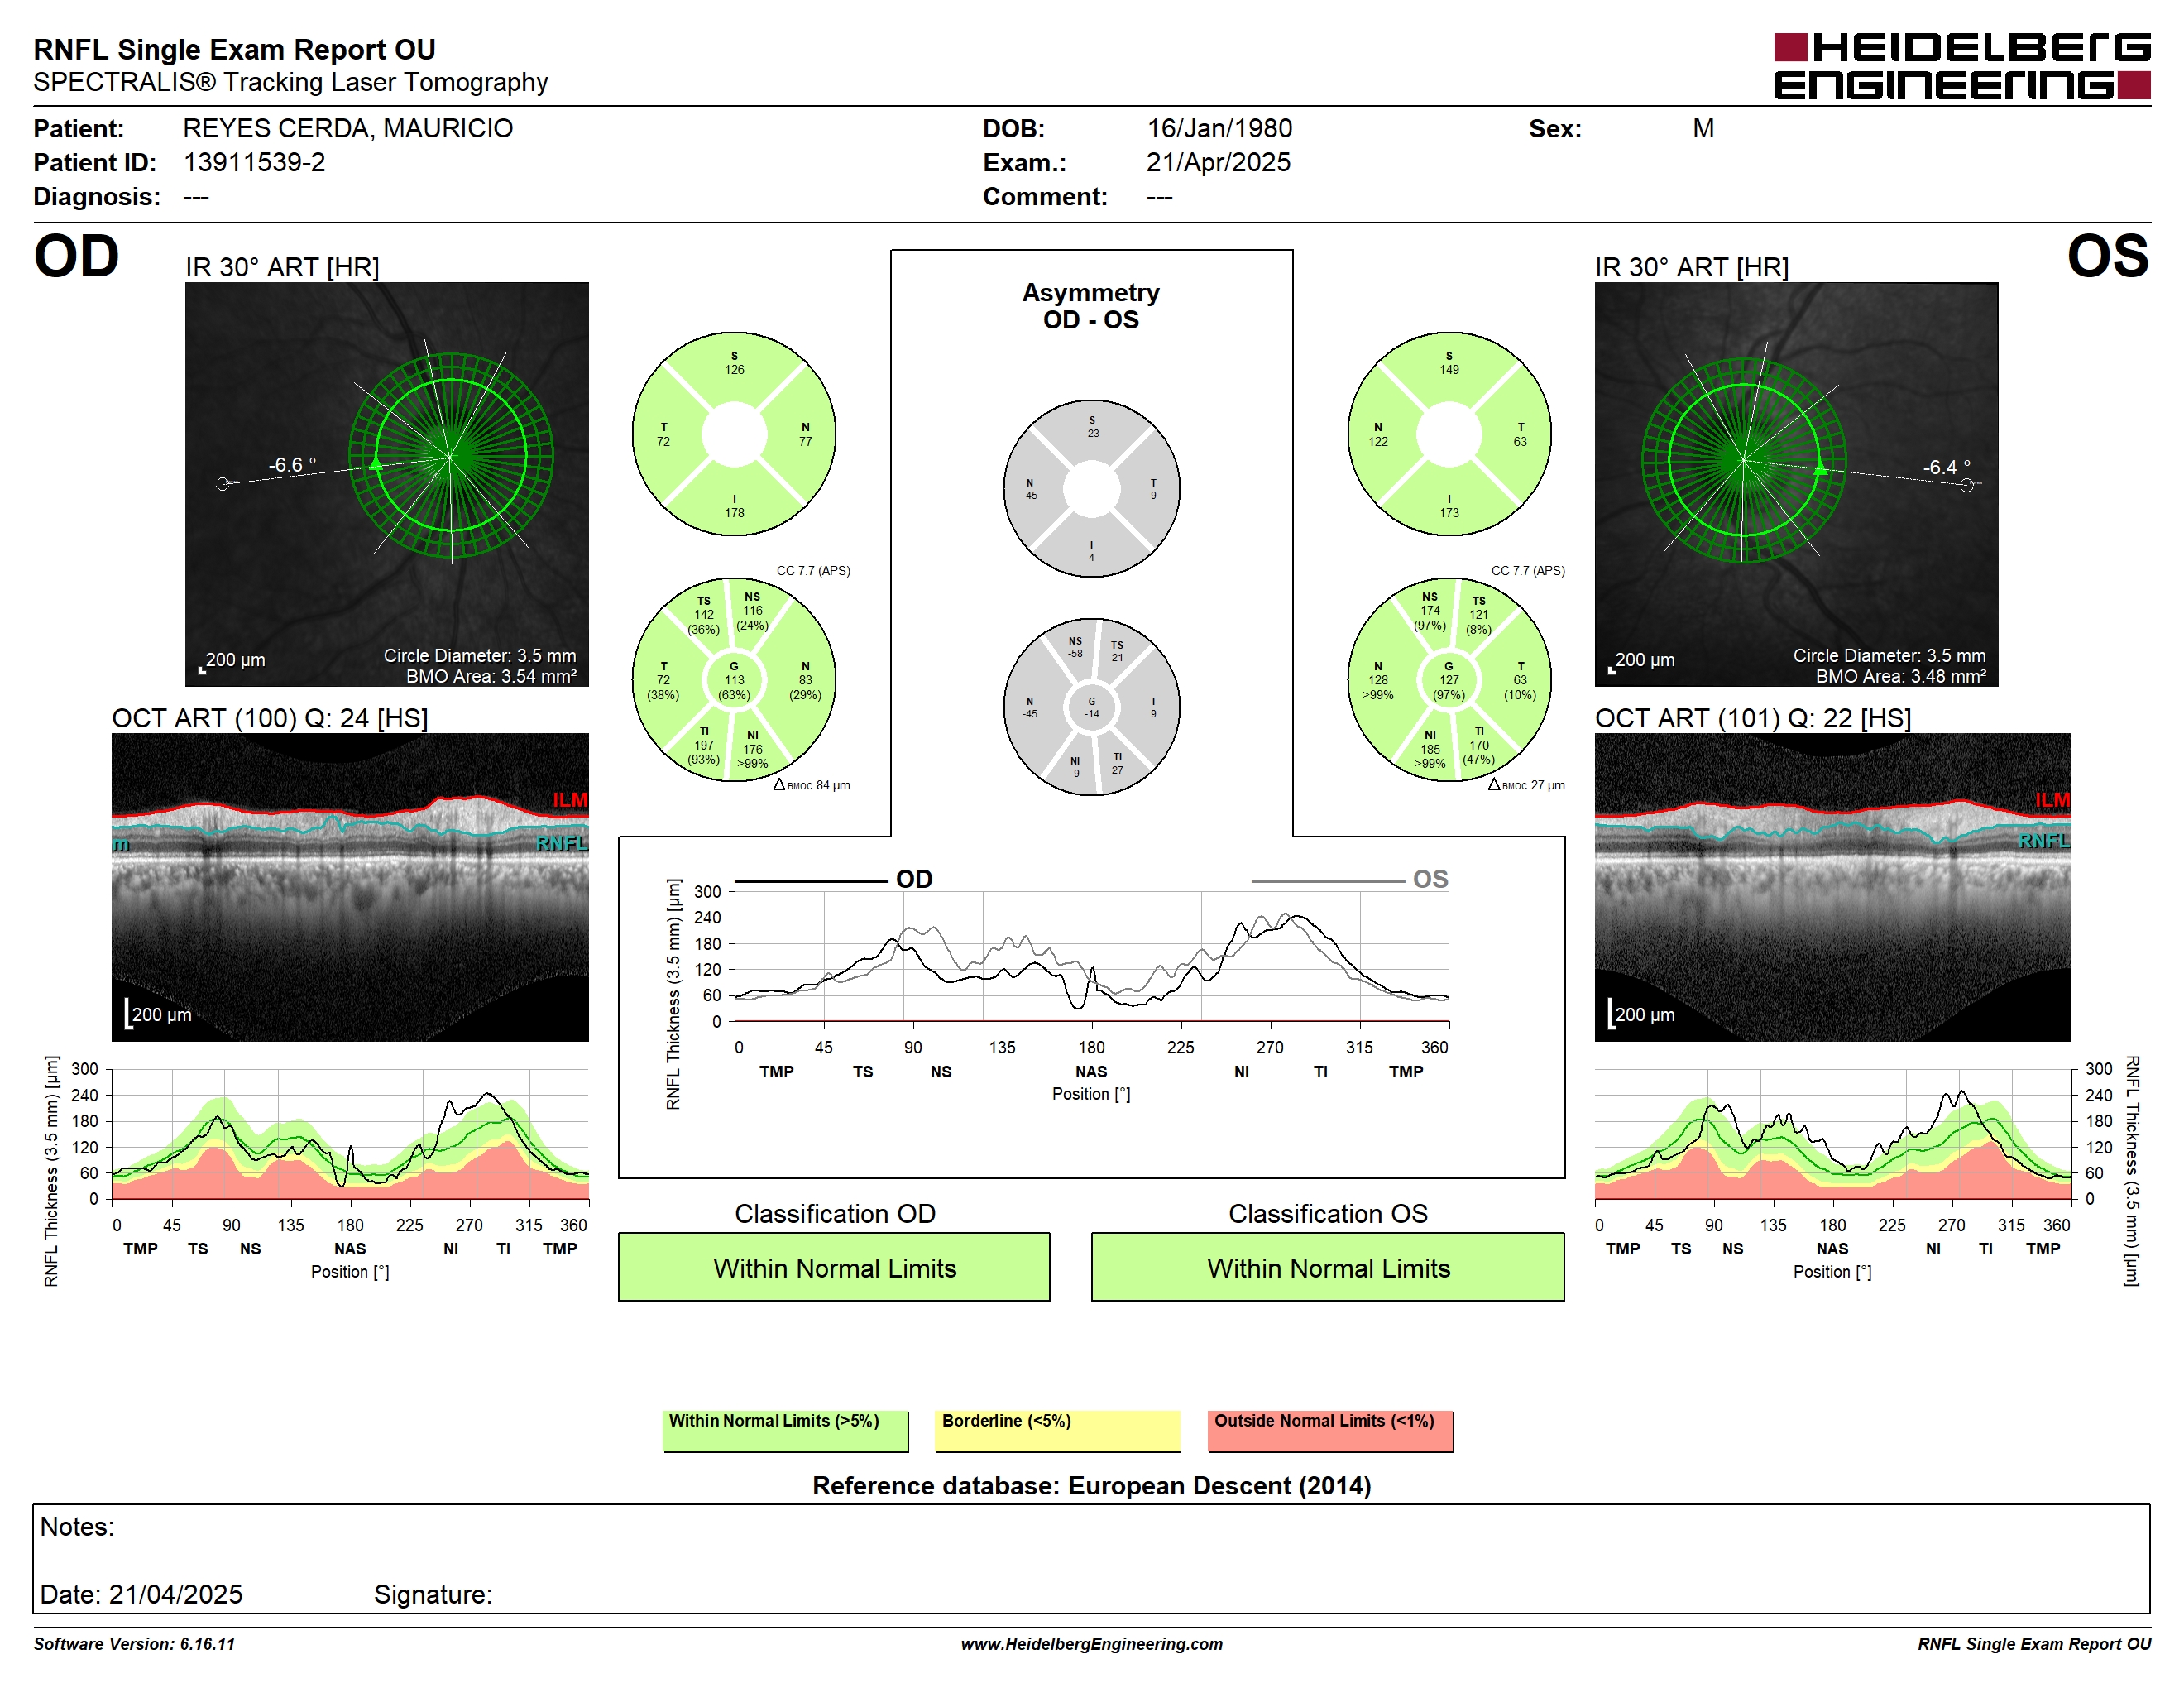Click the OD four-sector pie chart

[734, 434]
